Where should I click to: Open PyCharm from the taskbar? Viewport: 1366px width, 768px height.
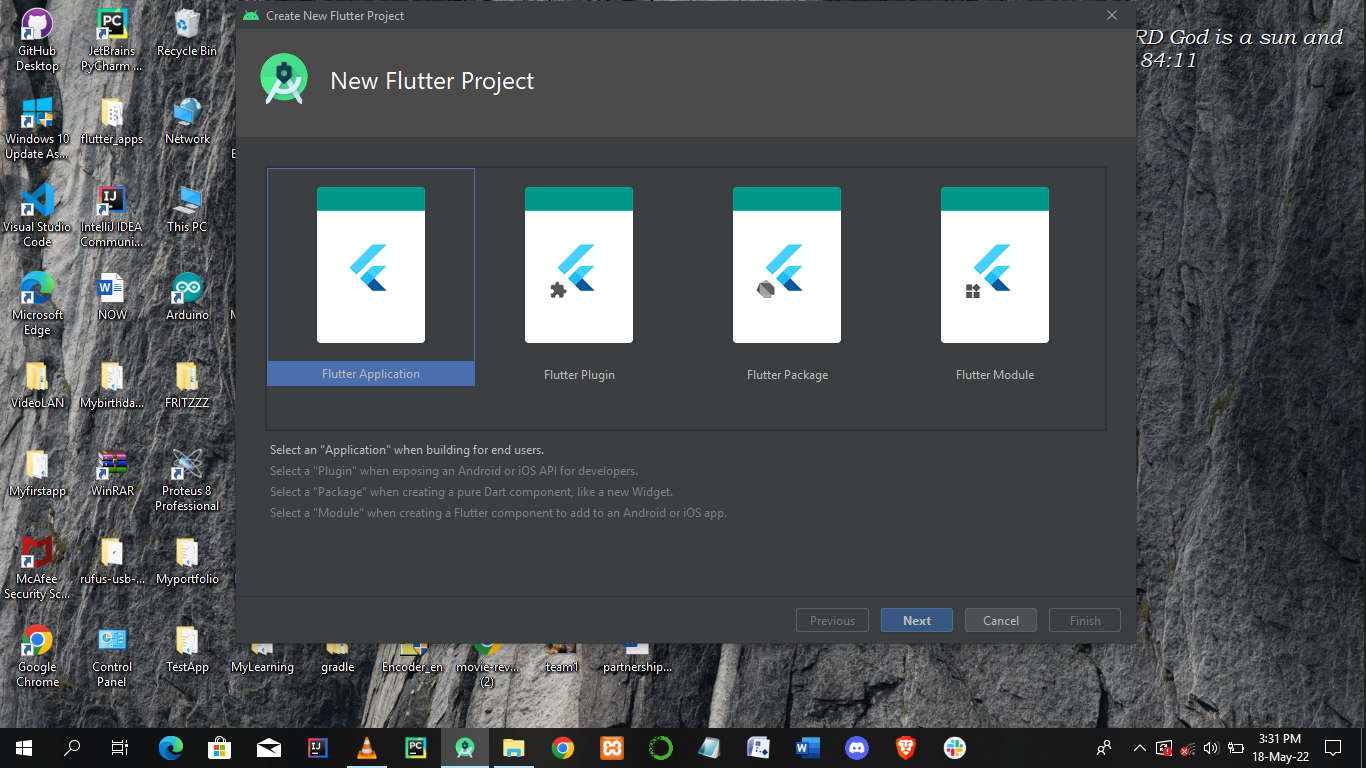[x=416, y=747]
